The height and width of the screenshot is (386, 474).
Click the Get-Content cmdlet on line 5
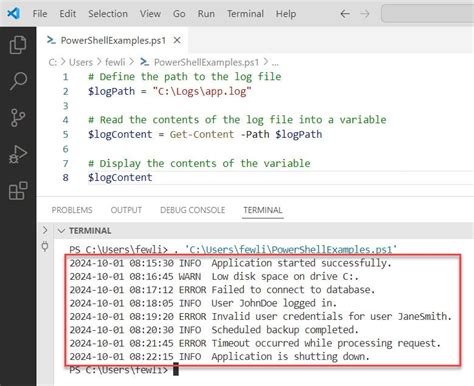click(202, 134)
